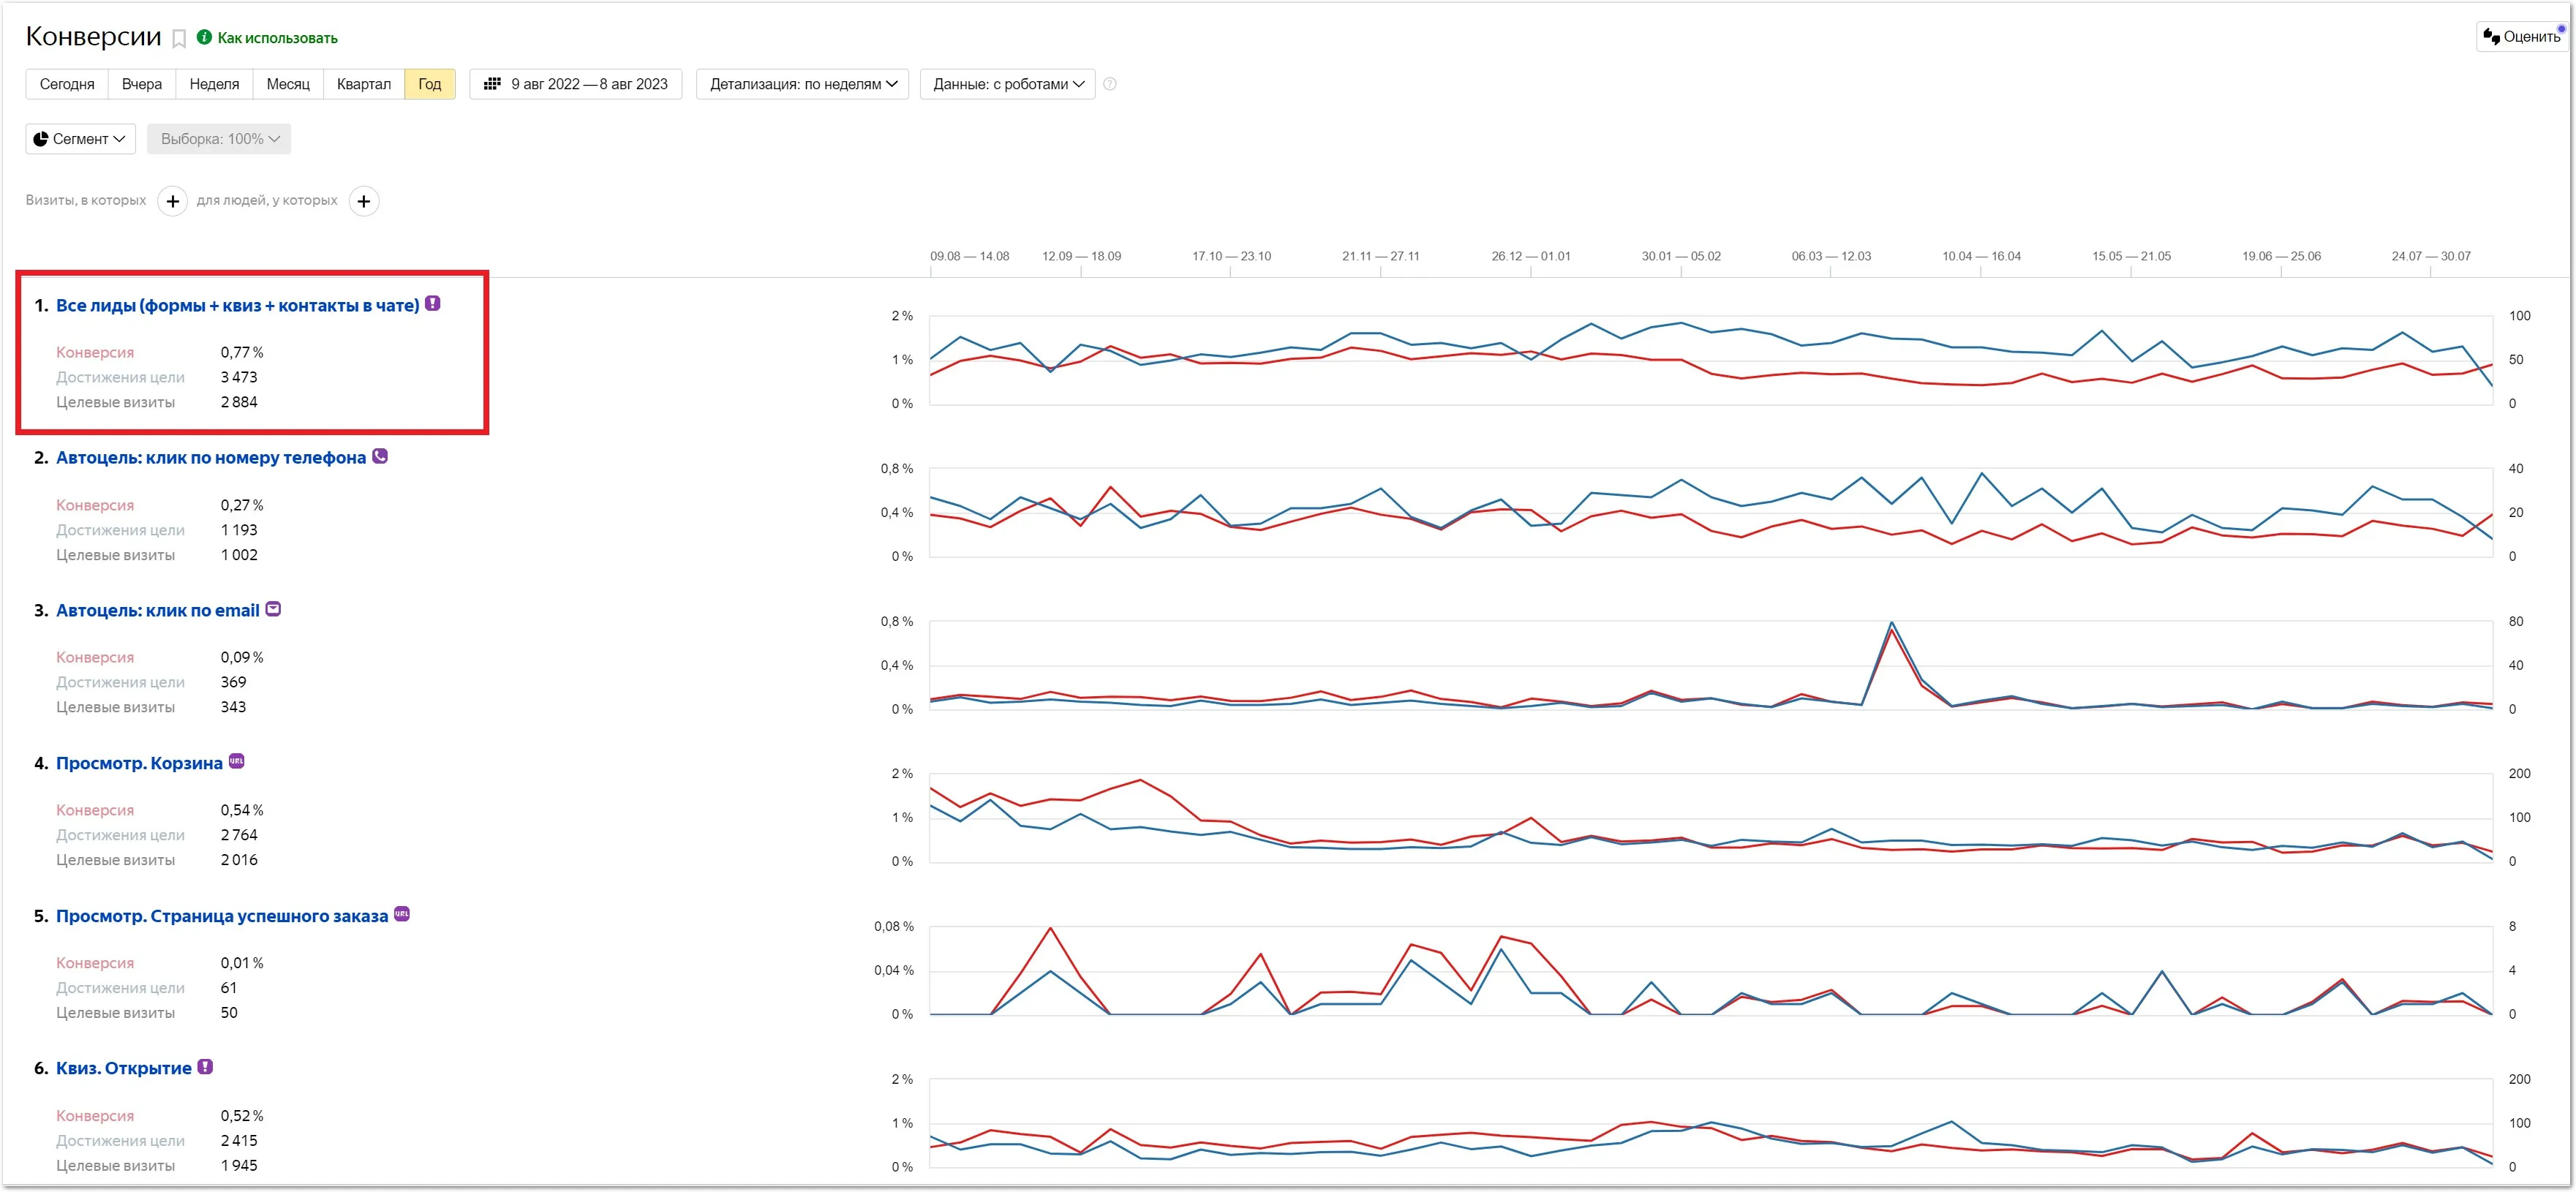
Task: Click the URL badge next to Просмотр. Корзина
Action: click(x=237, y=761)
